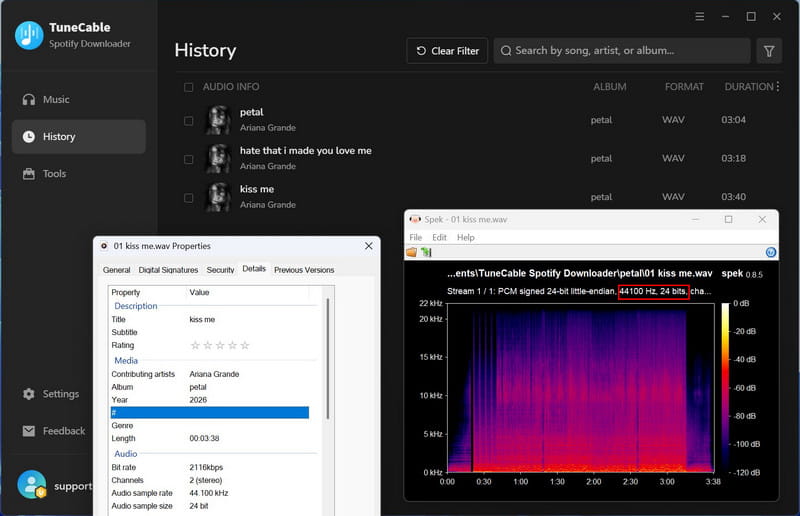Switch to the Previous Versions tab
This screenshot has width=800, height=516.
(x=304, y=269)
